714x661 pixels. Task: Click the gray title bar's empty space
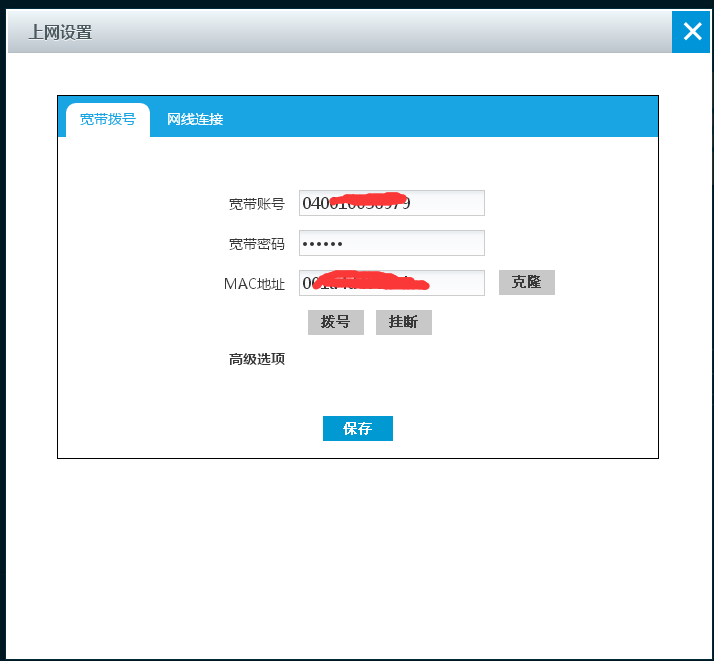[x=380, y=32]
